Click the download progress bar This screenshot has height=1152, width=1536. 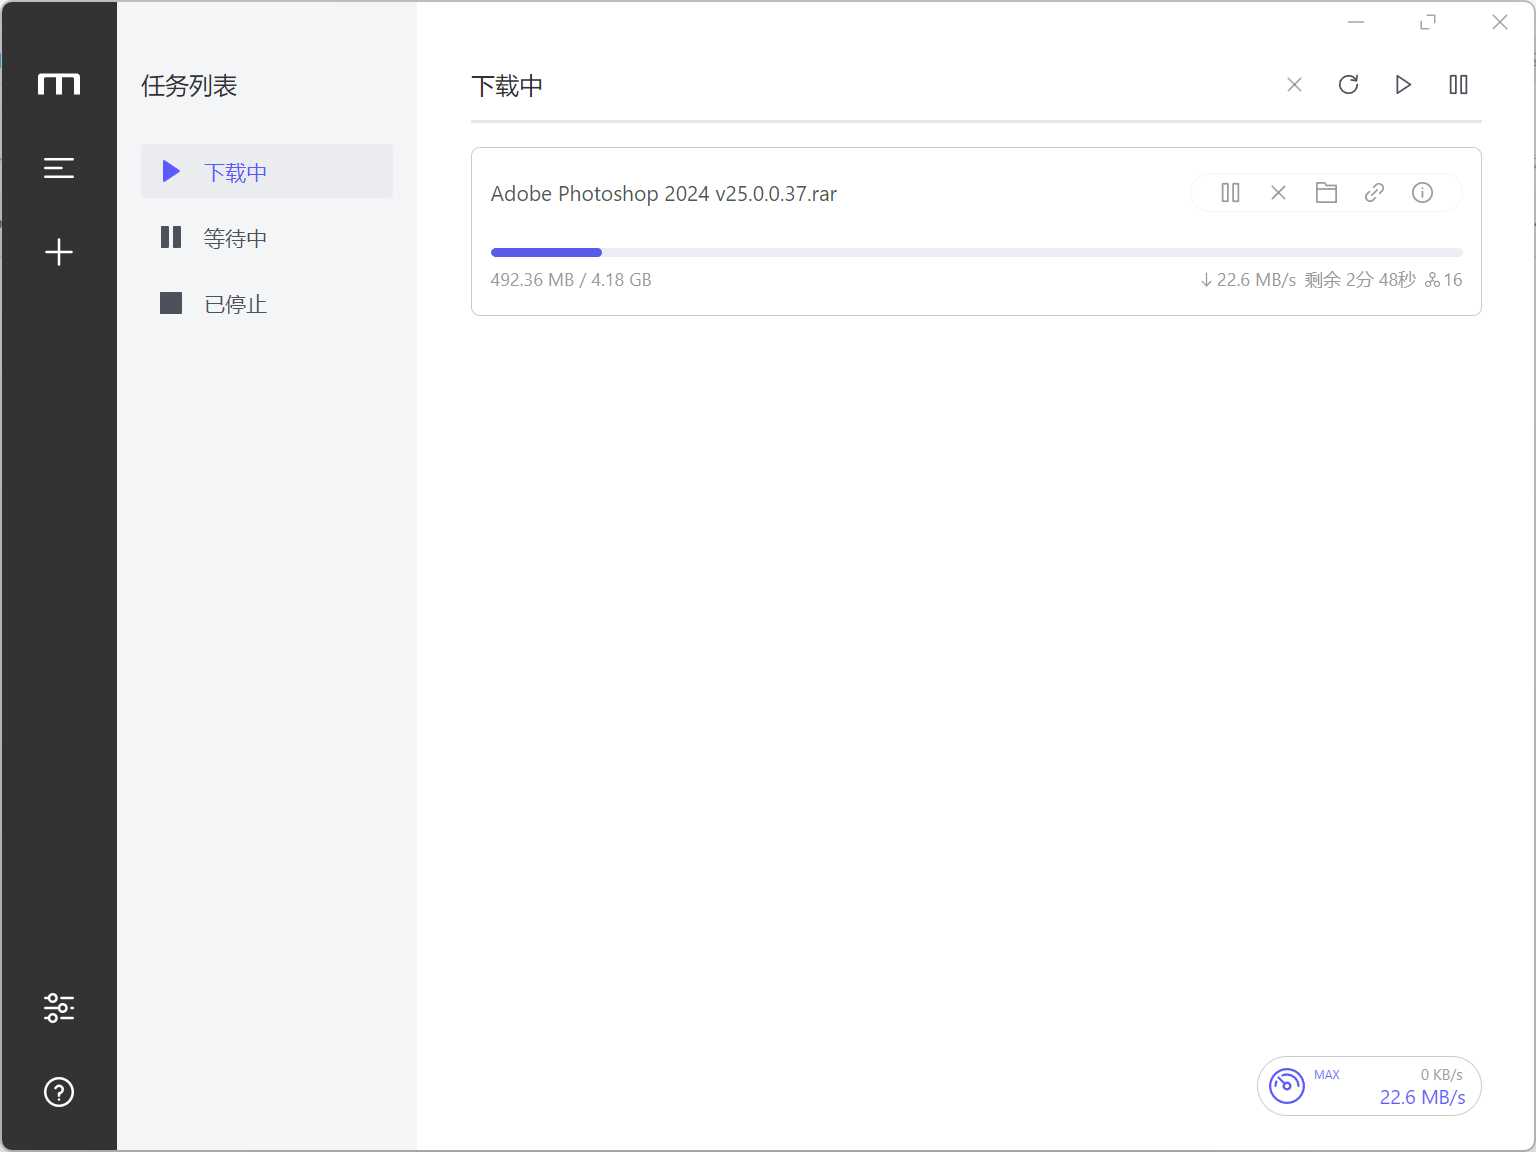[x=976, y=252]
